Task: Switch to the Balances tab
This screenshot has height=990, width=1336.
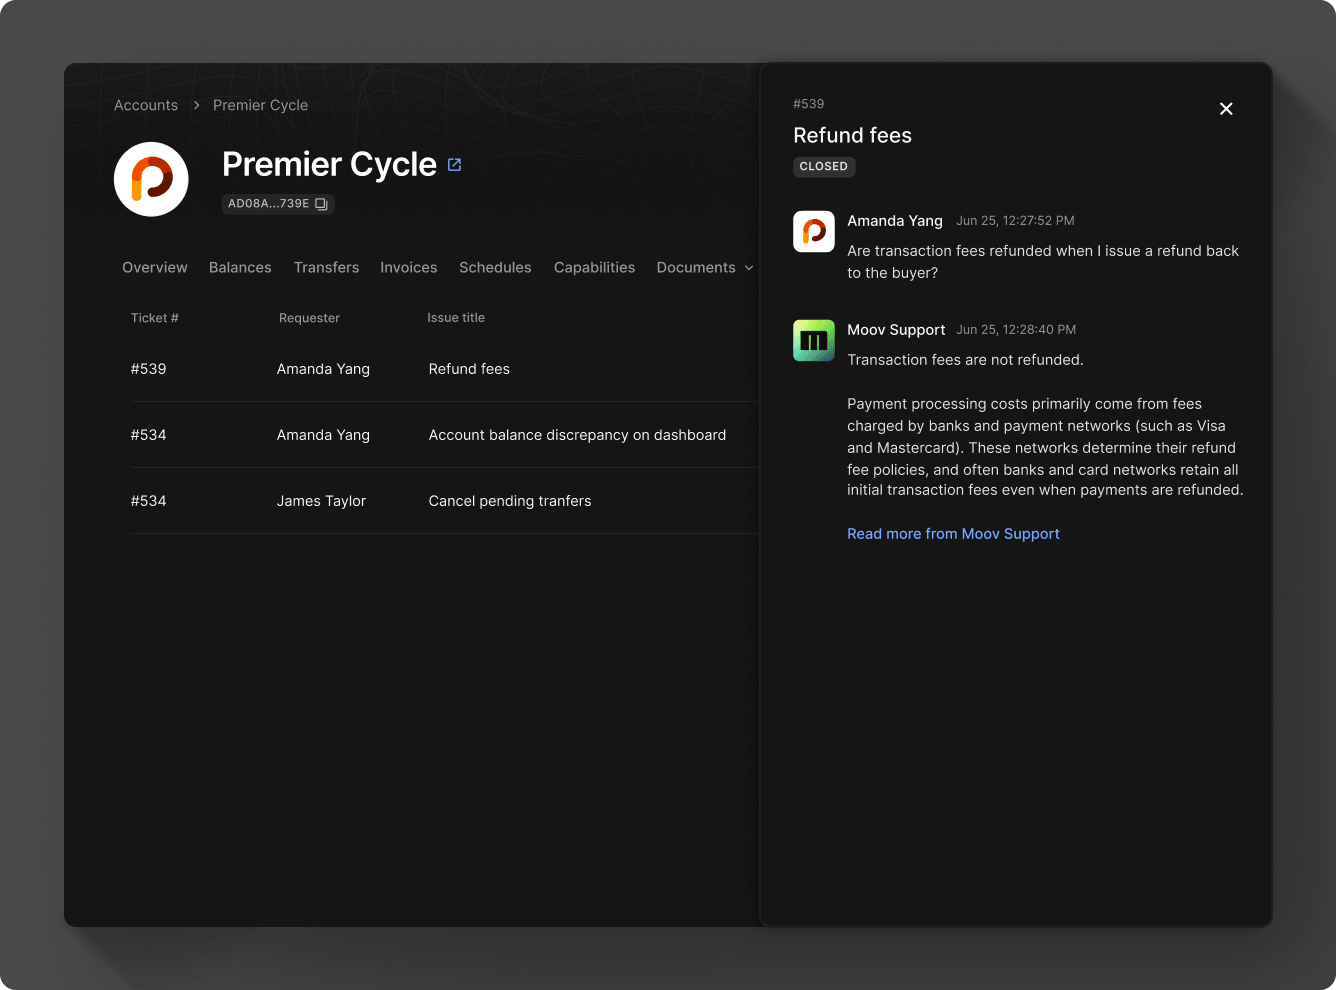Action: (x=240, y=267)
